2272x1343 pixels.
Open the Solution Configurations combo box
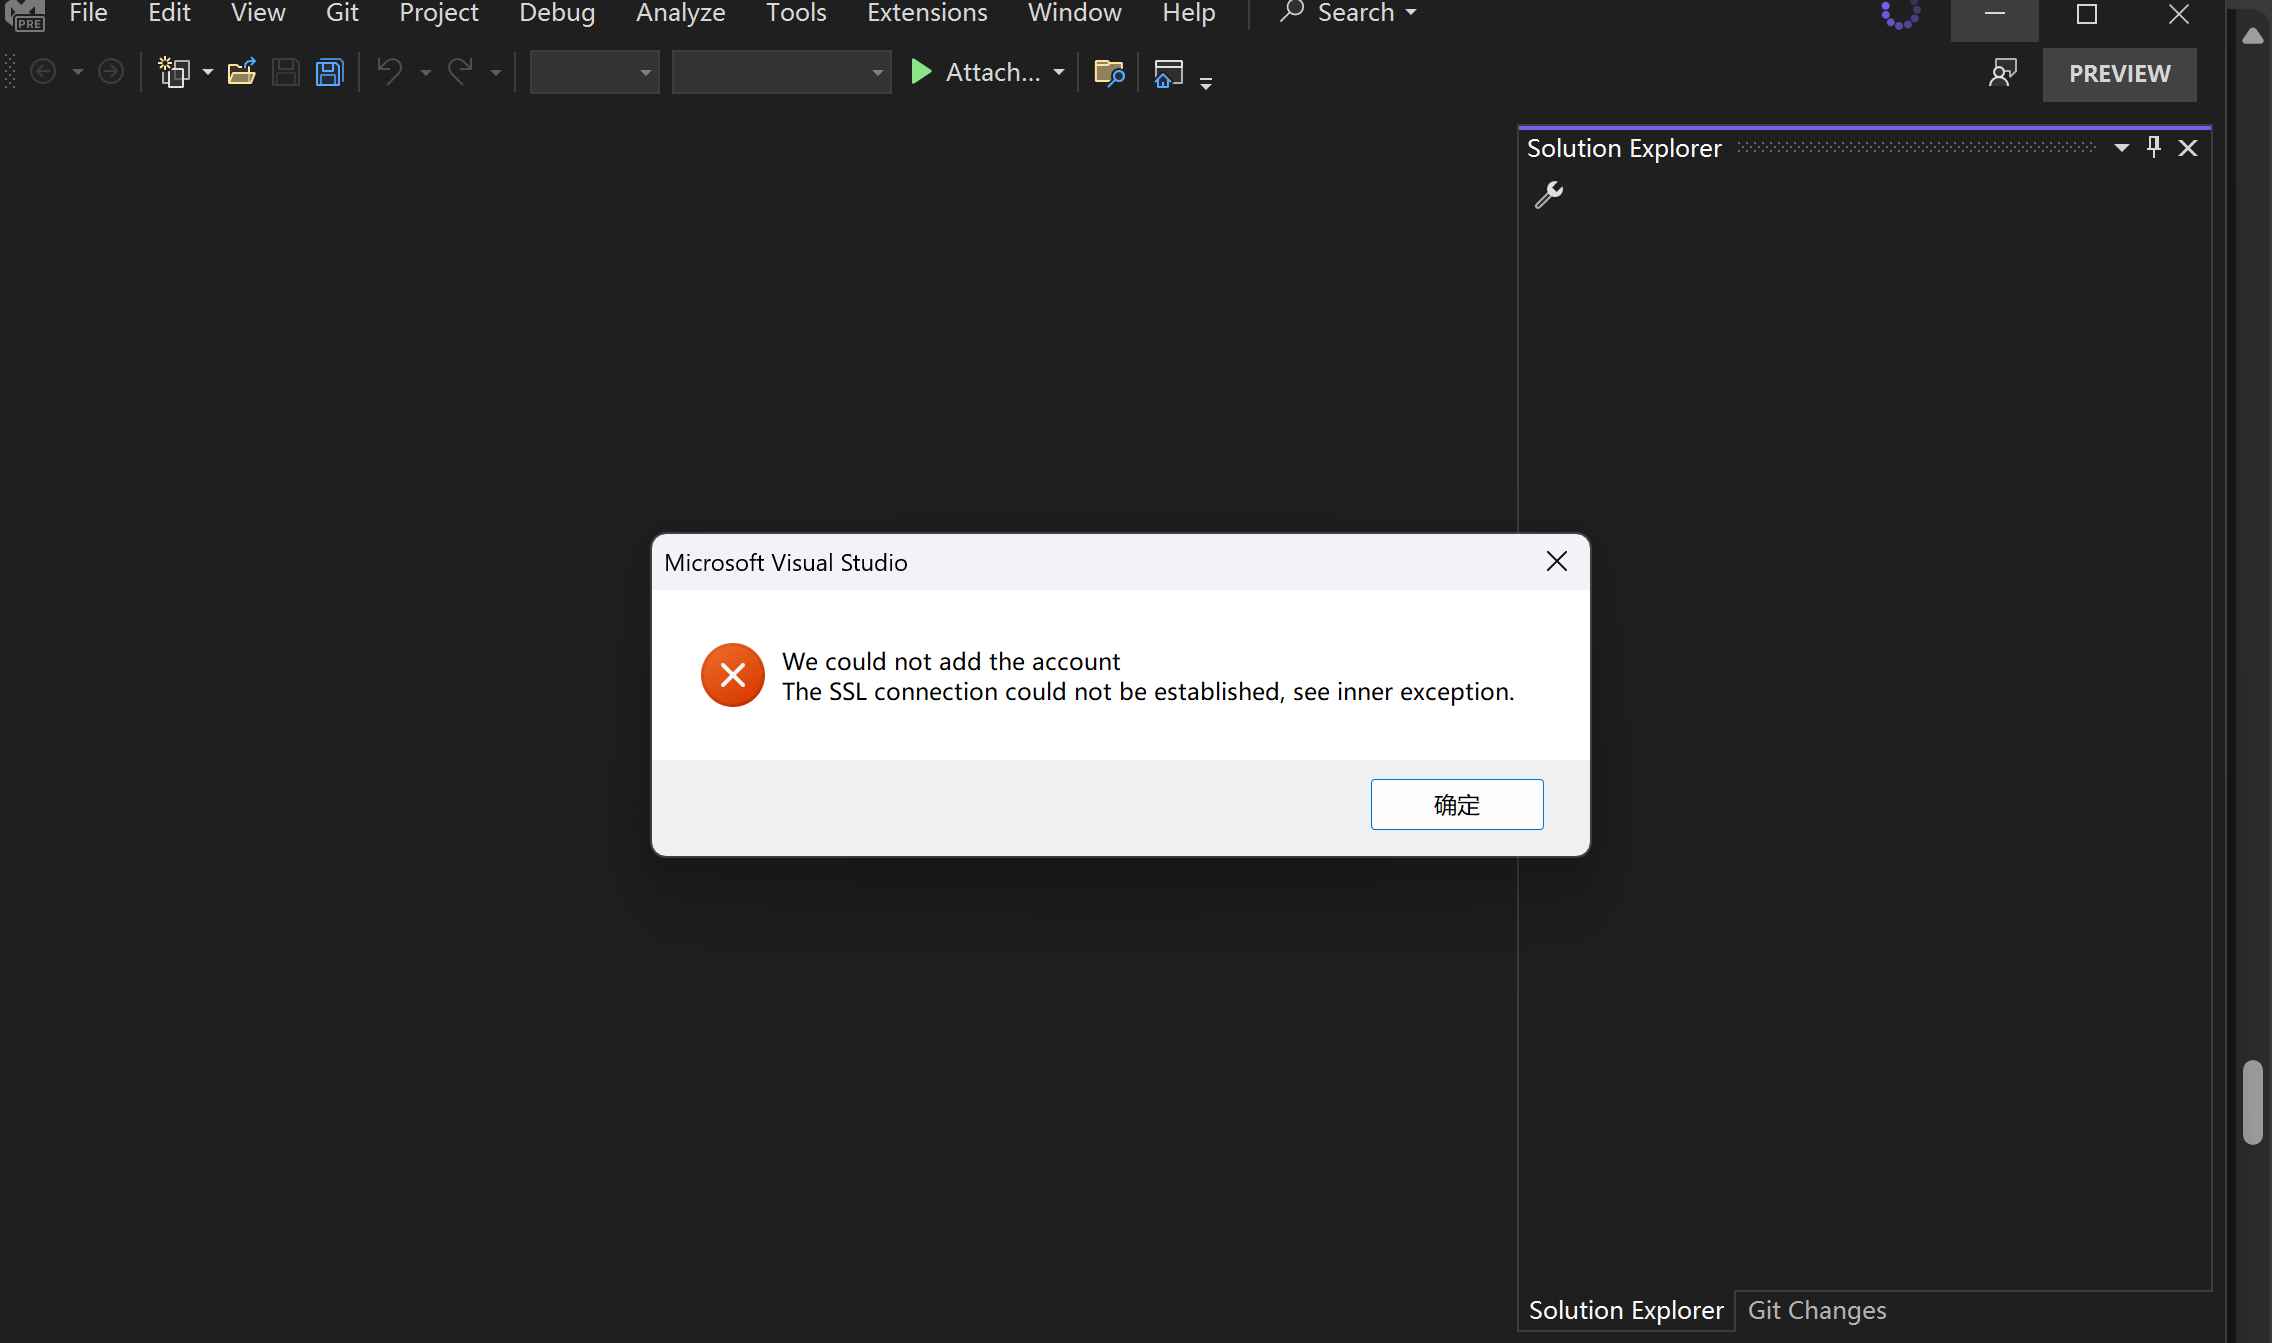coord(594,72)
